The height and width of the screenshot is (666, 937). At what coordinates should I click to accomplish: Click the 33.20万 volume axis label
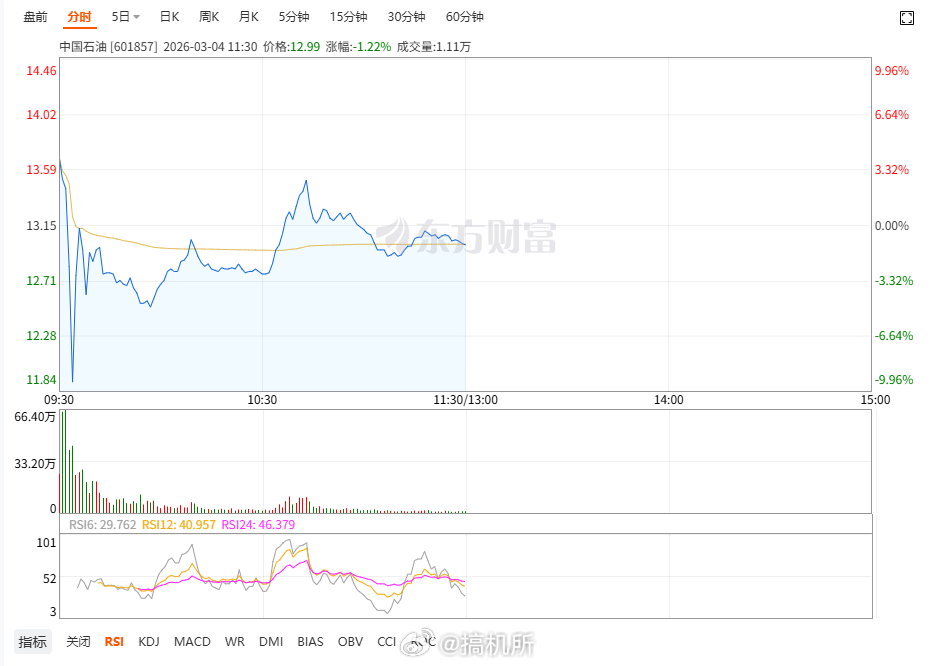35,464
